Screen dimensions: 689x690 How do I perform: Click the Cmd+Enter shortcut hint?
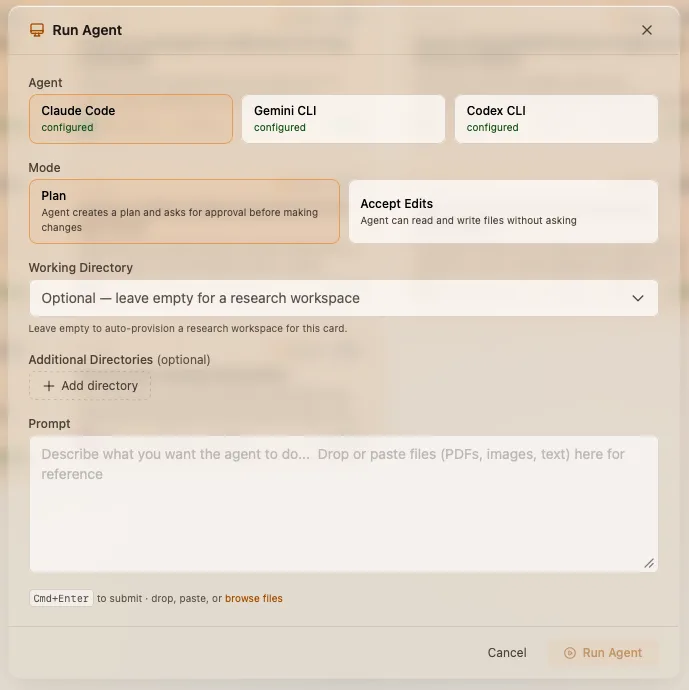tap(61, 598)
